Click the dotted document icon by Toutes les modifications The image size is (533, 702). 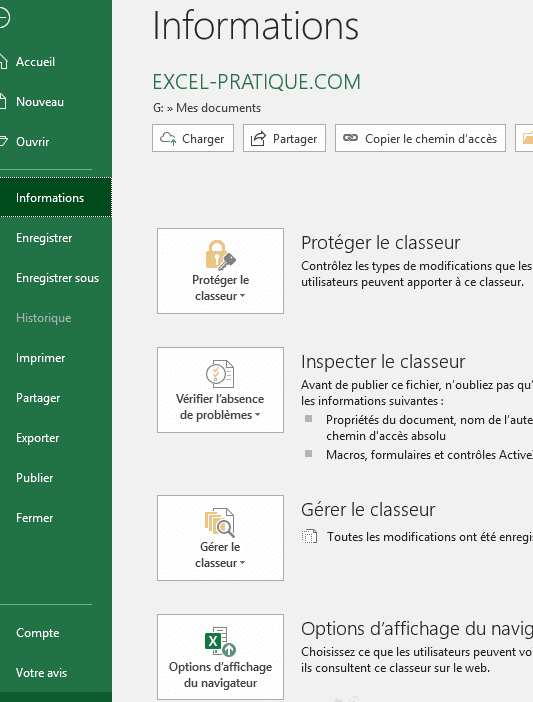point(309,536)
